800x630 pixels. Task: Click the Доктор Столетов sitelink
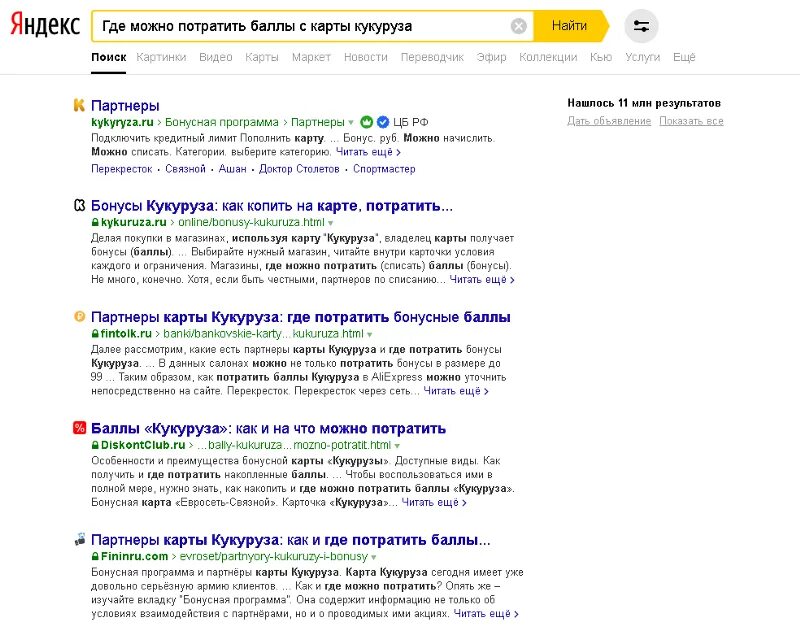(299, 169)
